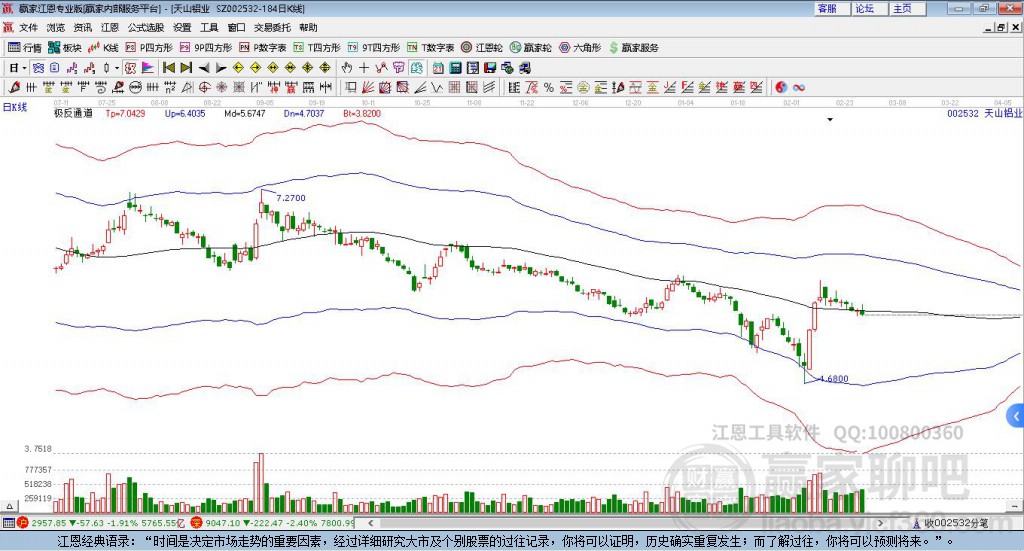Activate the crosshair cursor tool
Screen dimensions: 1024x551
pyautogui.click(x=365, y=68)
